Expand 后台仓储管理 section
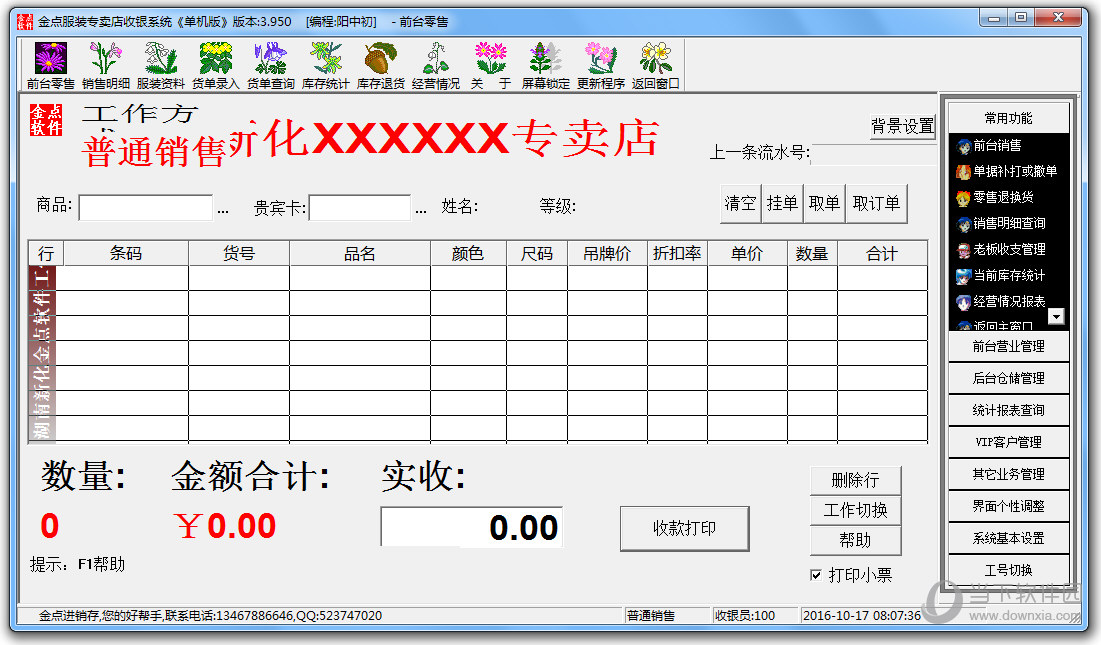 tap(1008, 378)
